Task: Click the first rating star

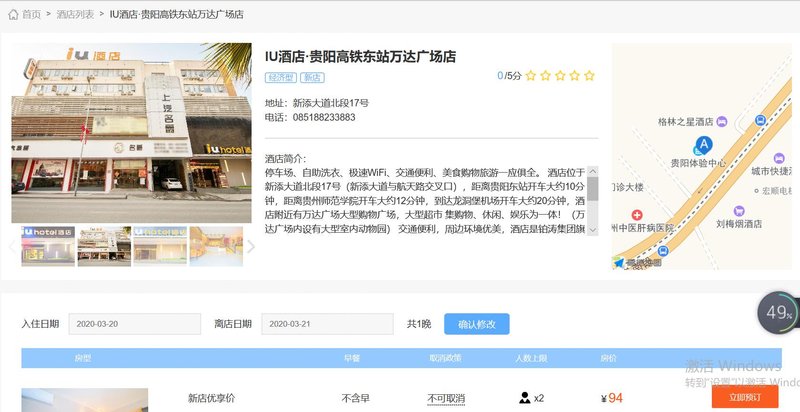Action: coord(531,75)
